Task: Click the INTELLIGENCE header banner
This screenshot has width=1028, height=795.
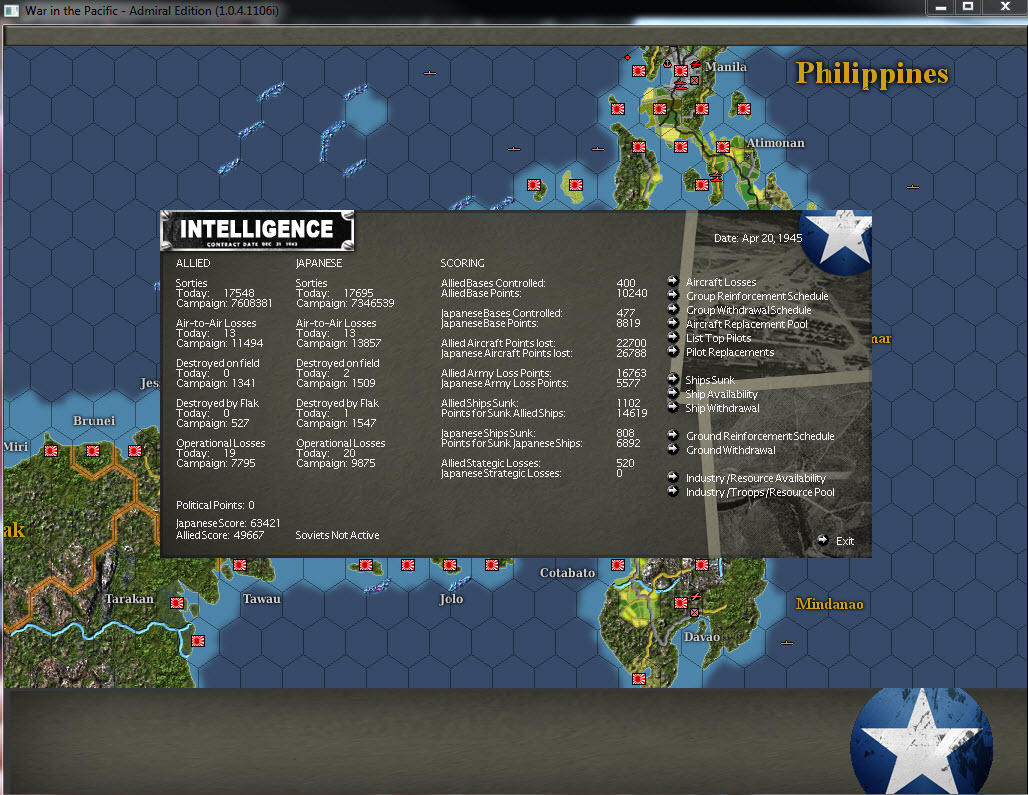Action: pyautogui.click(x=257, y=231)
